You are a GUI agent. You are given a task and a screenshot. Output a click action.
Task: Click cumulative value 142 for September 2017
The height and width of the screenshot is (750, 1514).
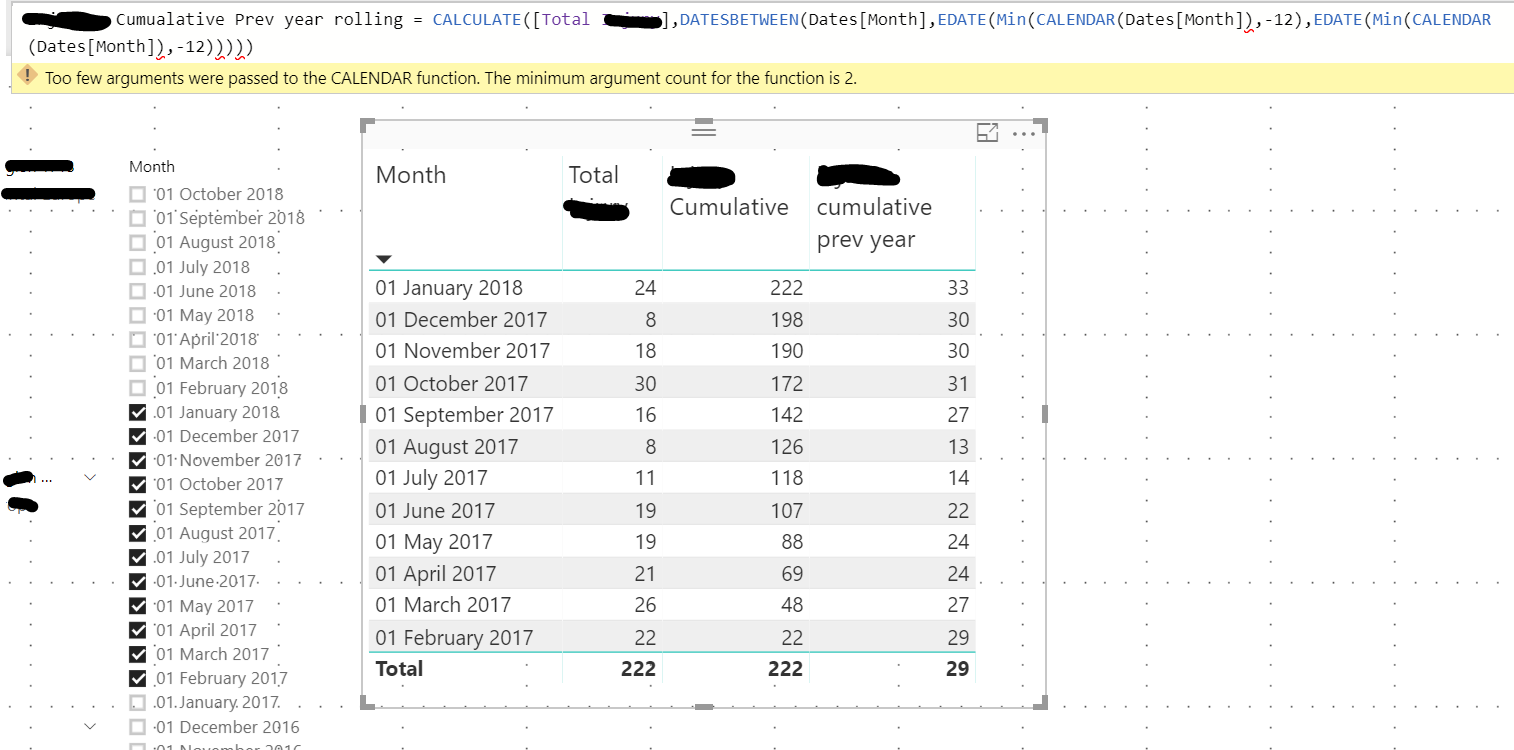787,415
